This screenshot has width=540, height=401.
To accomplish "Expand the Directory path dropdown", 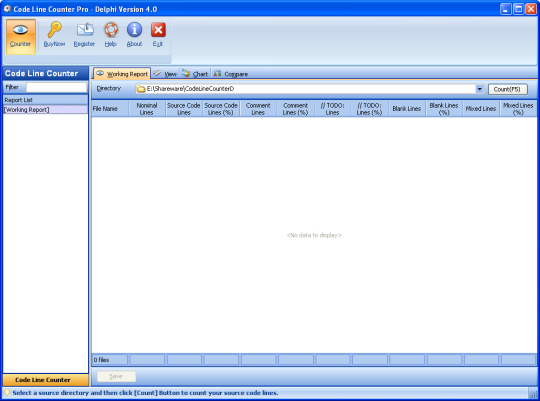I will [479, 89].
